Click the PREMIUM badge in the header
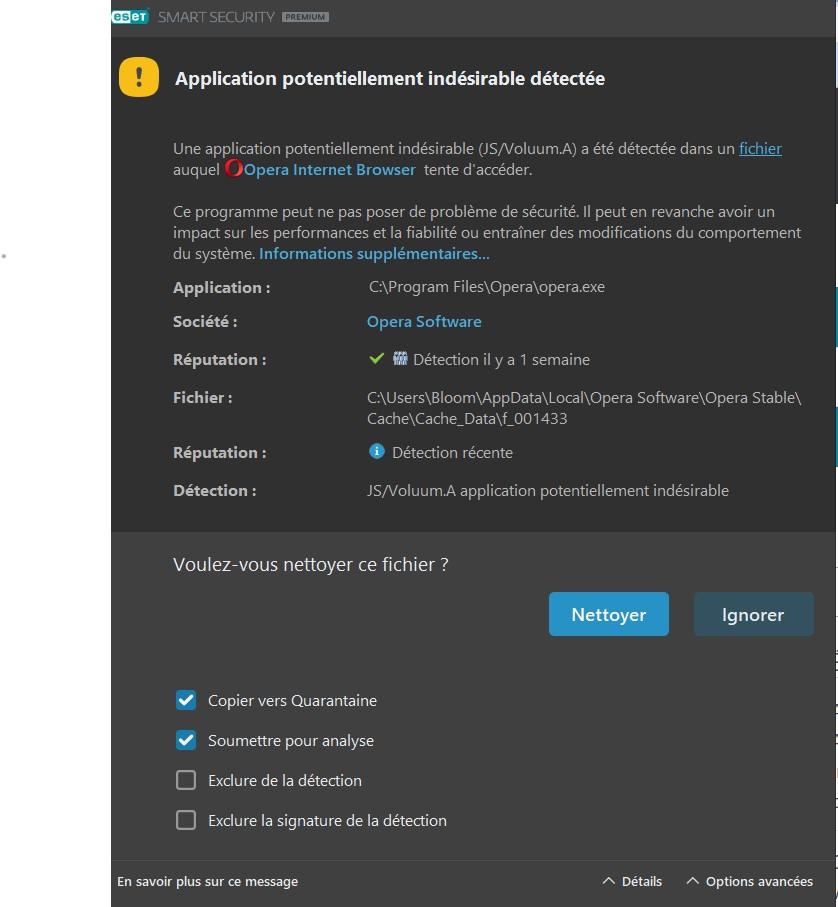 pyautogui.click(x=305, y=17)
